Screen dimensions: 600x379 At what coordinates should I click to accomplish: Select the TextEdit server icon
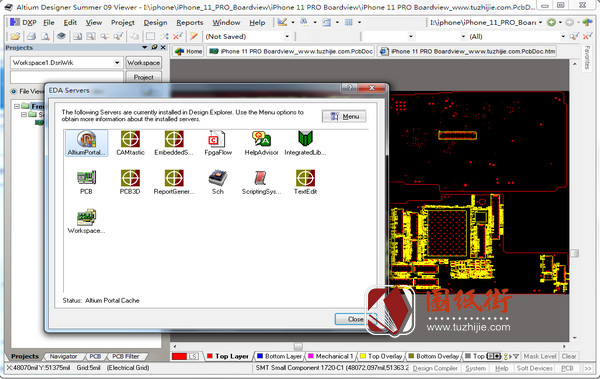[305, 181]
